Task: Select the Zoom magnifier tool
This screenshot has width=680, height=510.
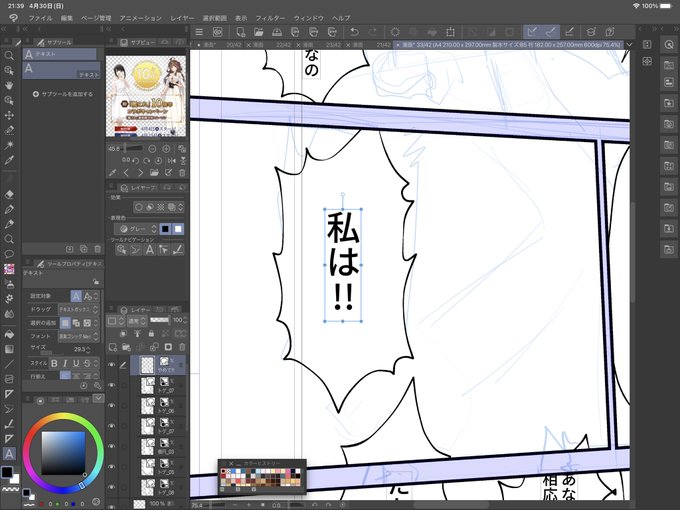Action: [9, 55]
